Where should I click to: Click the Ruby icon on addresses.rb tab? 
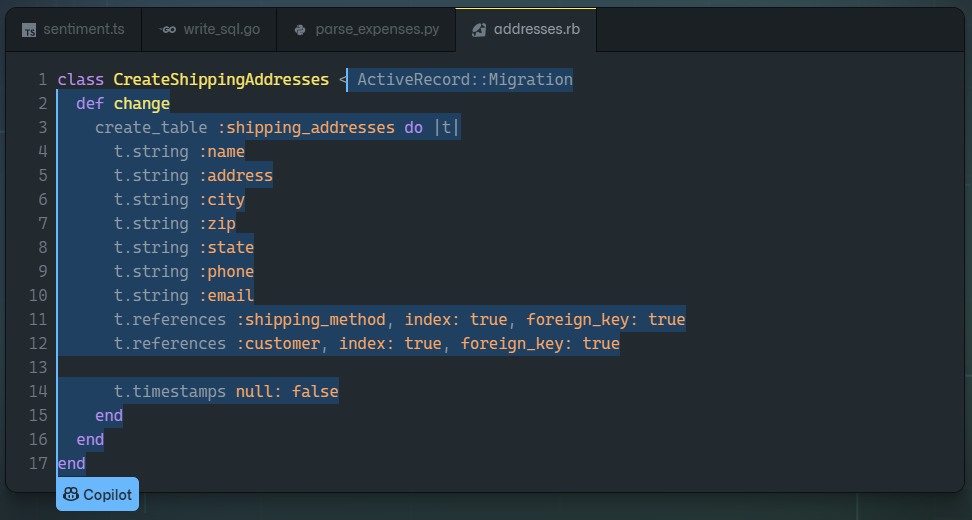coord(479,30)
